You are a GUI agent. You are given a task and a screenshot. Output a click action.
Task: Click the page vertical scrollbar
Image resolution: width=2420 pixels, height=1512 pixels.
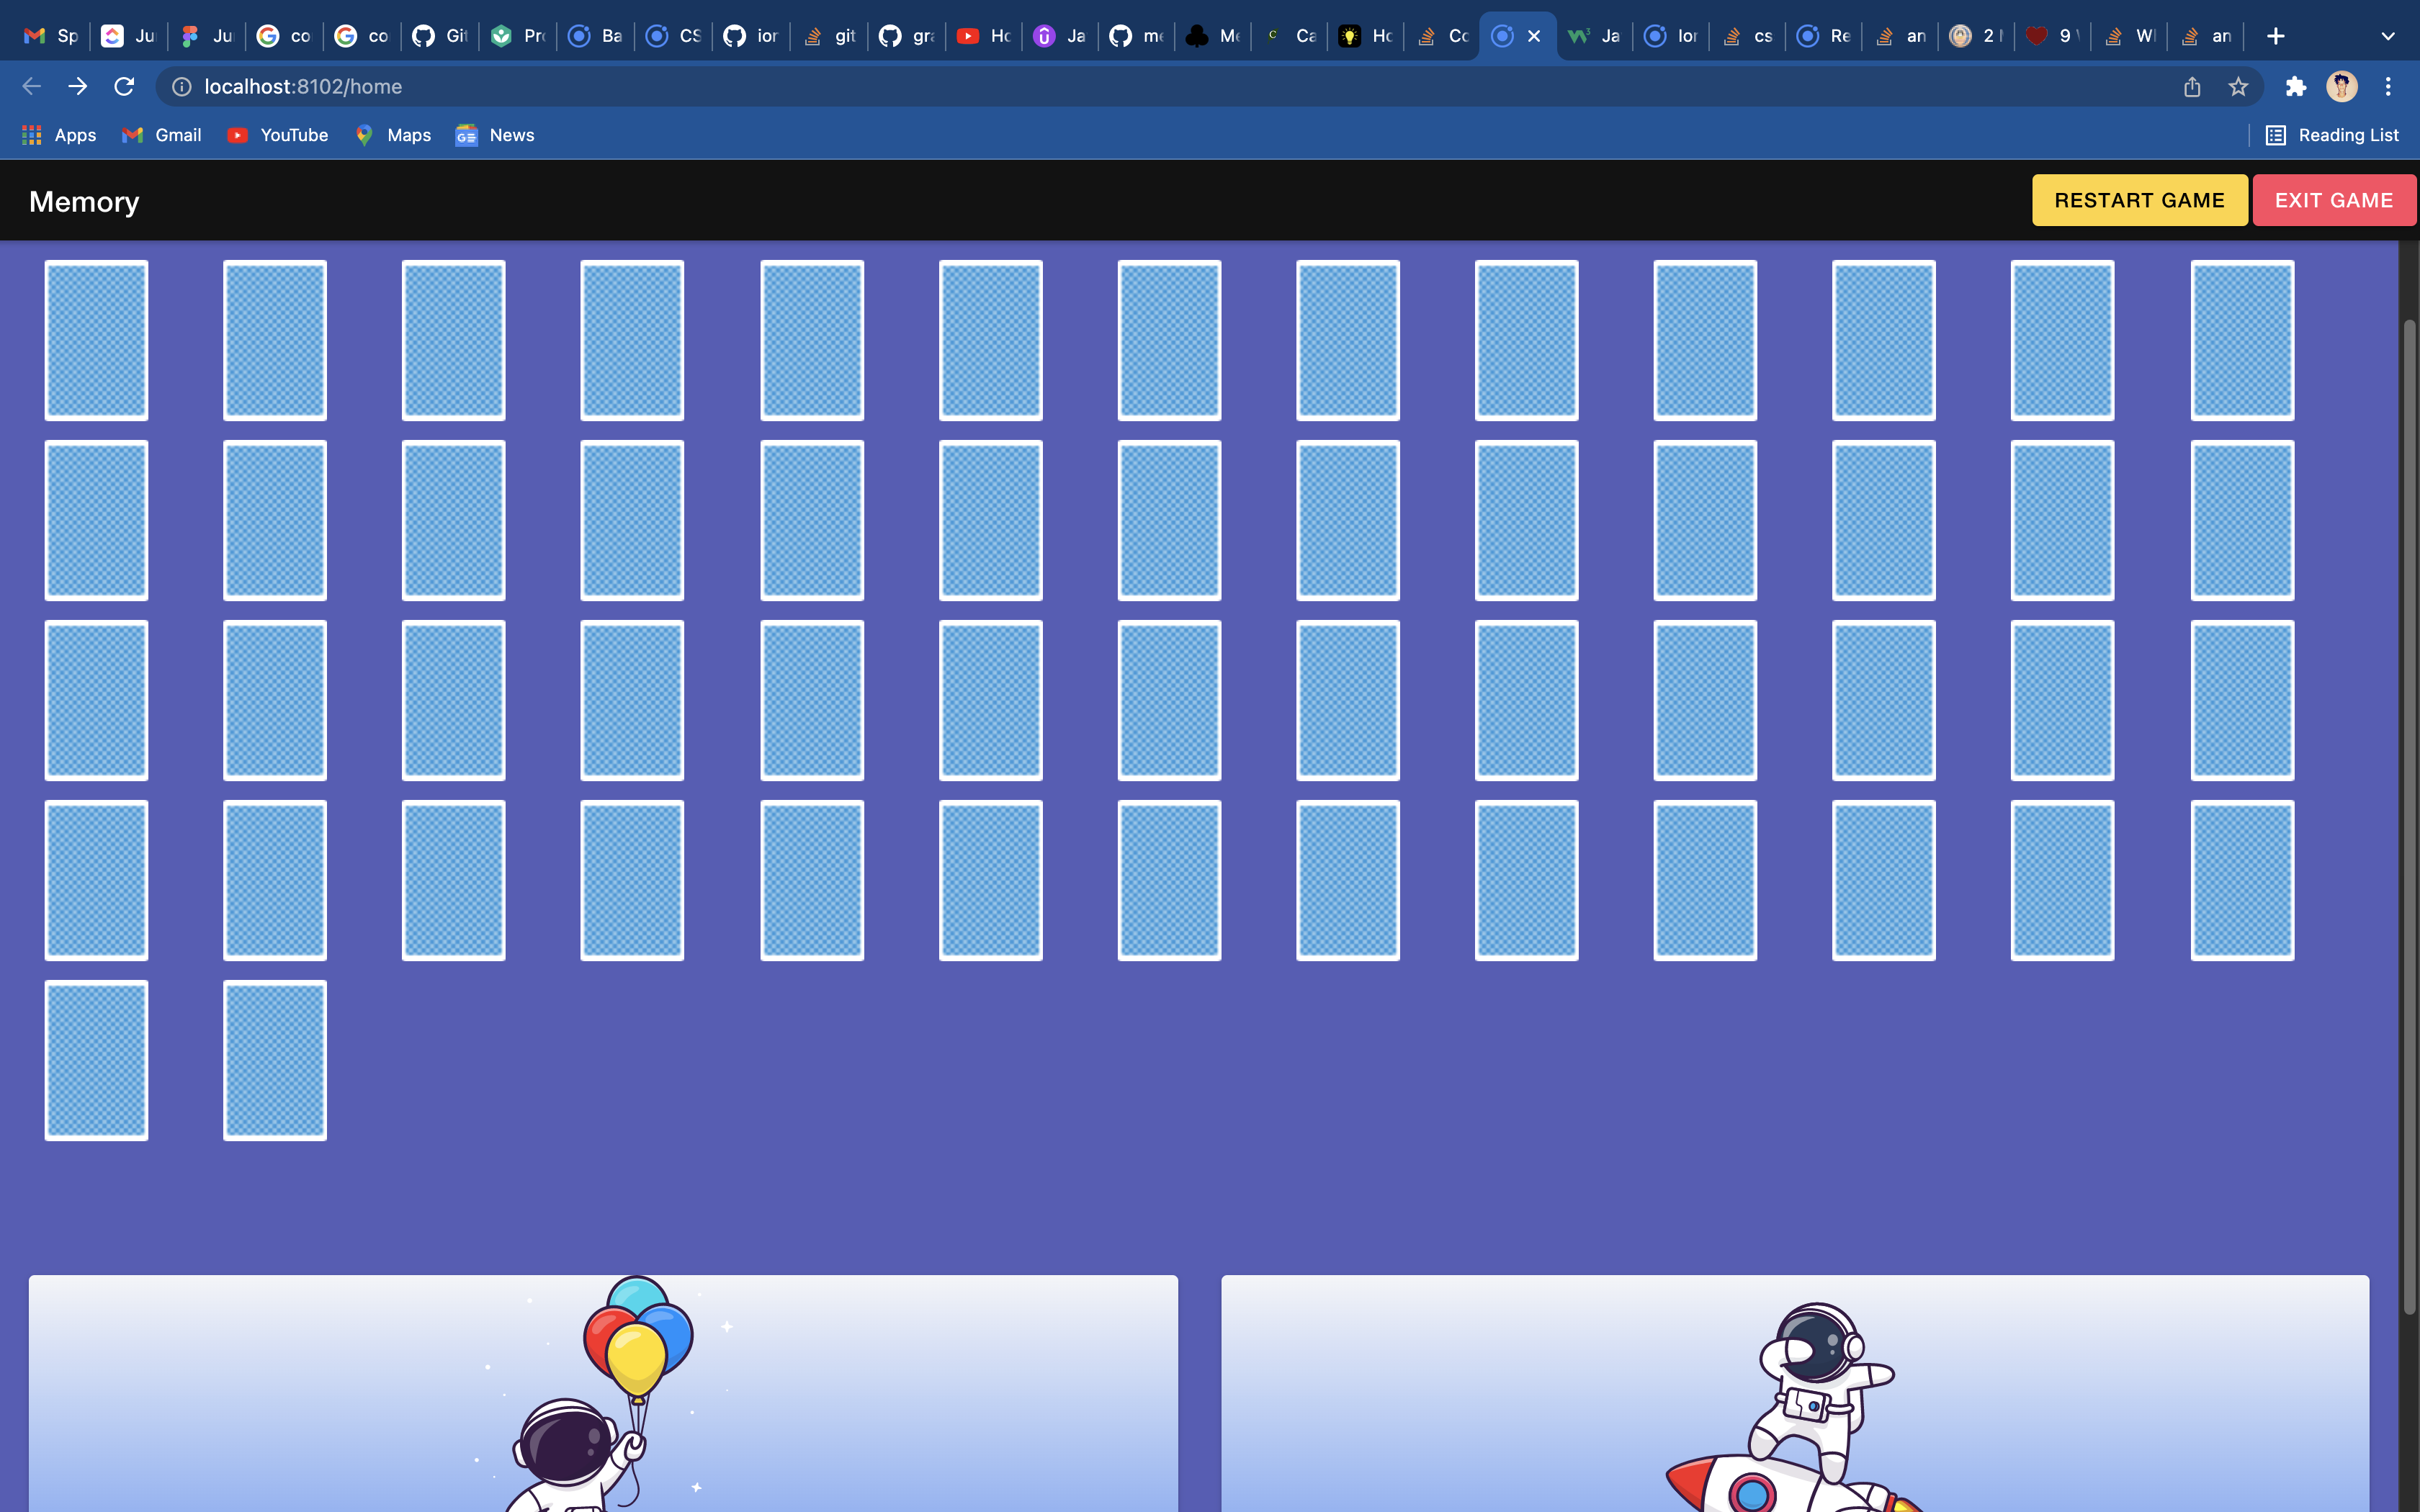[x=2409, y=816]
